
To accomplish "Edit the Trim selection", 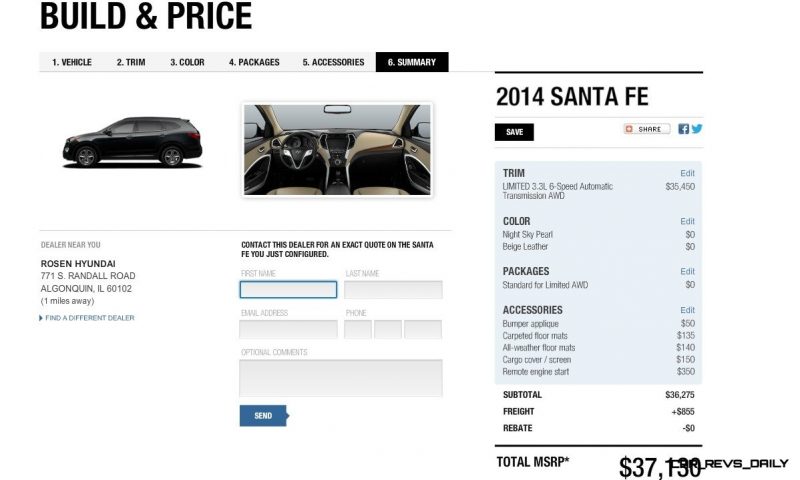I will (x=687, y=173).
